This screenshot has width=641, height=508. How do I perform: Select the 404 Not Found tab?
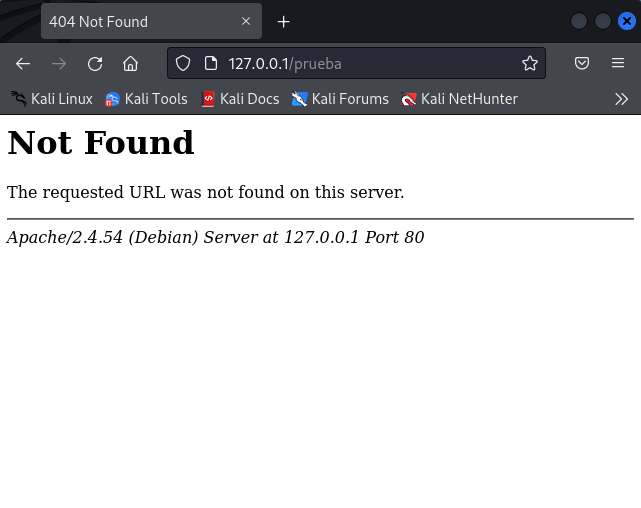(x=151, y=21)
